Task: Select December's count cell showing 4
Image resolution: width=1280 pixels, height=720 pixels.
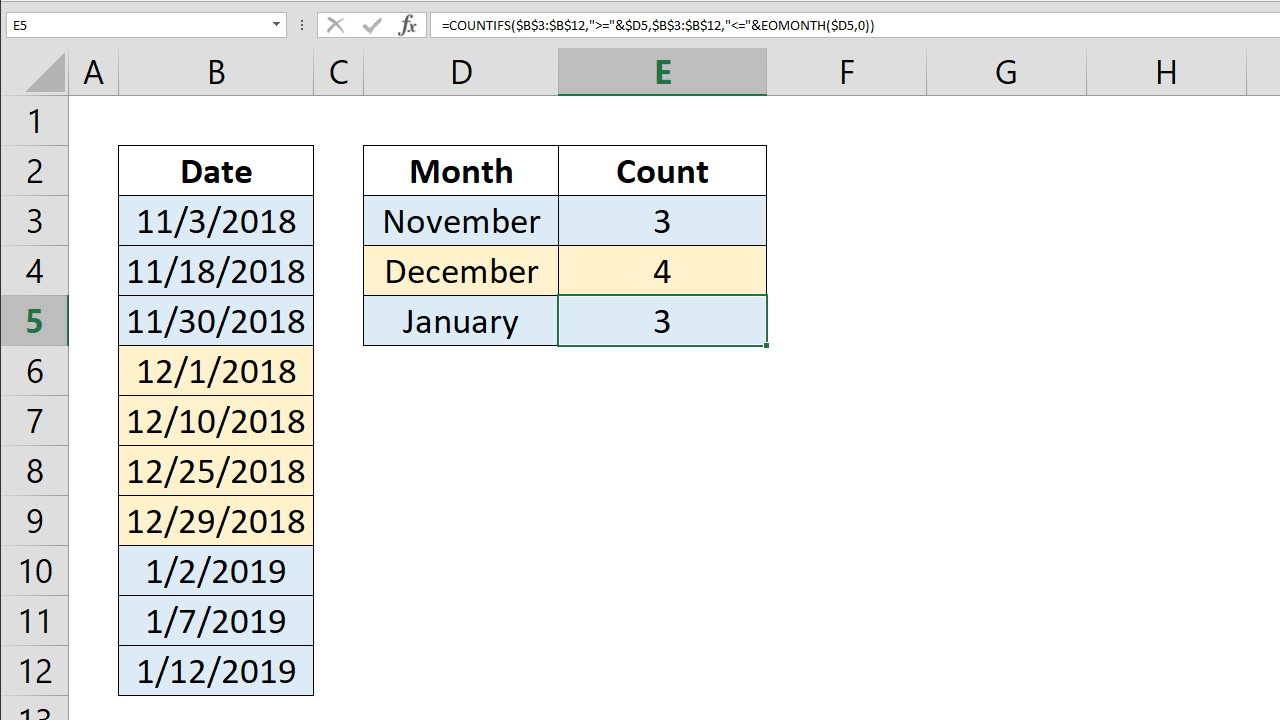Action: point(662,271)
